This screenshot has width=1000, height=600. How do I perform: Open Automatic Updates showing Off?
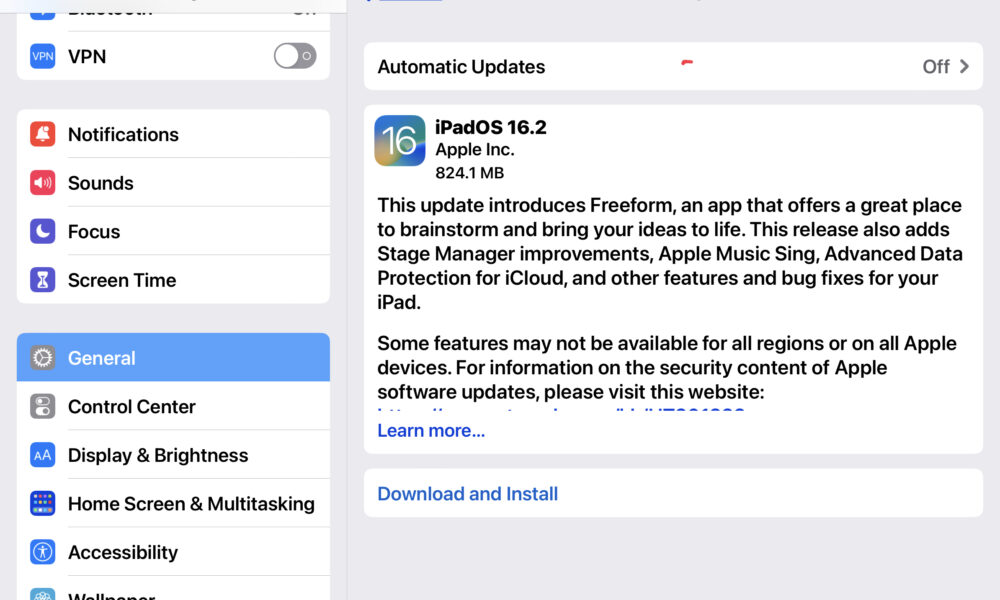pos(673,66)
